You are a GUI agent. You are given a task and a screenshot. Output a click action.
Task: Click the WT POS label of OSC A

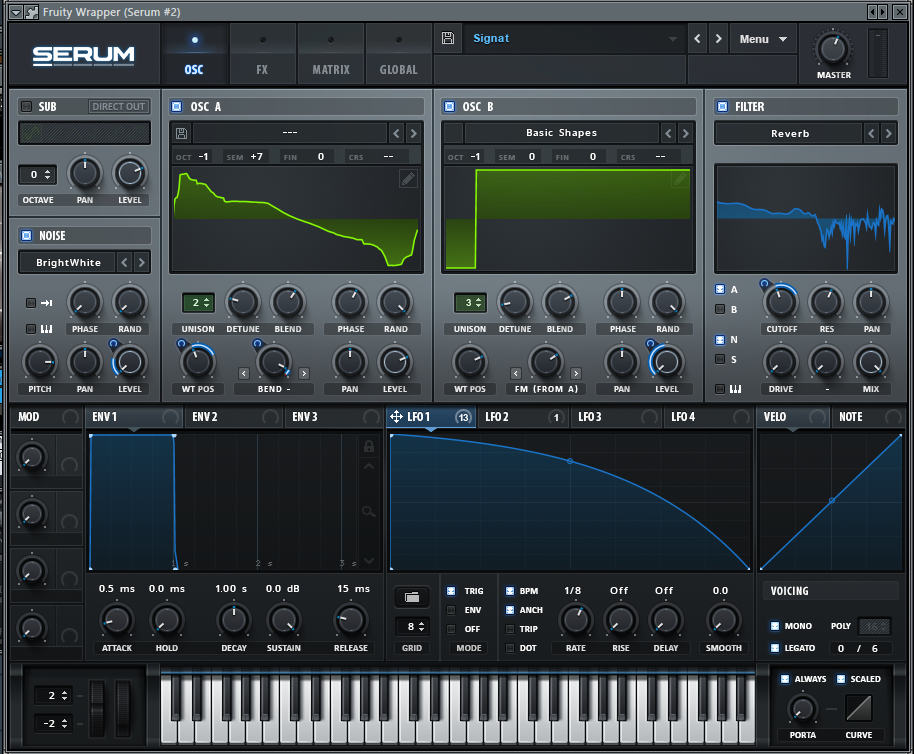(x=198, y=389)
